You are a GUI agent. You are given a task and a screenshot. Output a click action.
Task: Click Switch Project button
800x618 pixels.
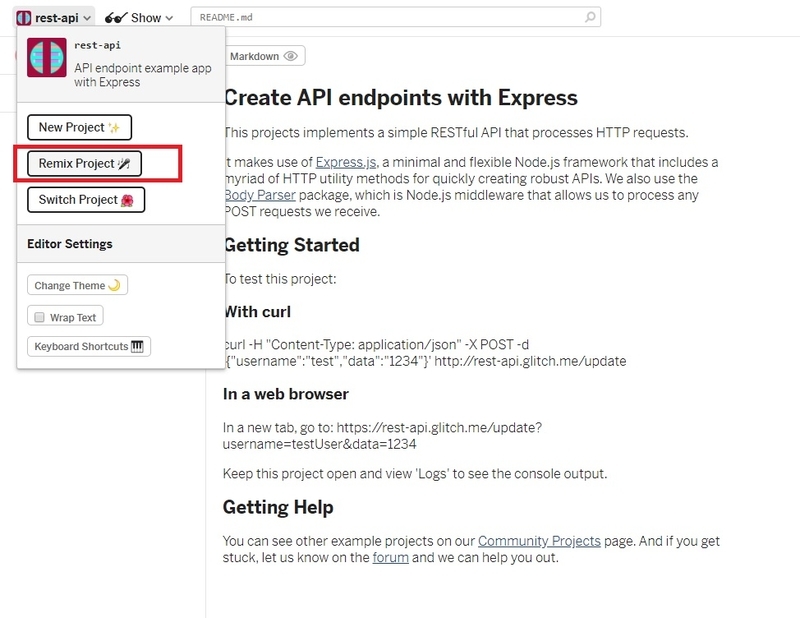pos(86,200)
